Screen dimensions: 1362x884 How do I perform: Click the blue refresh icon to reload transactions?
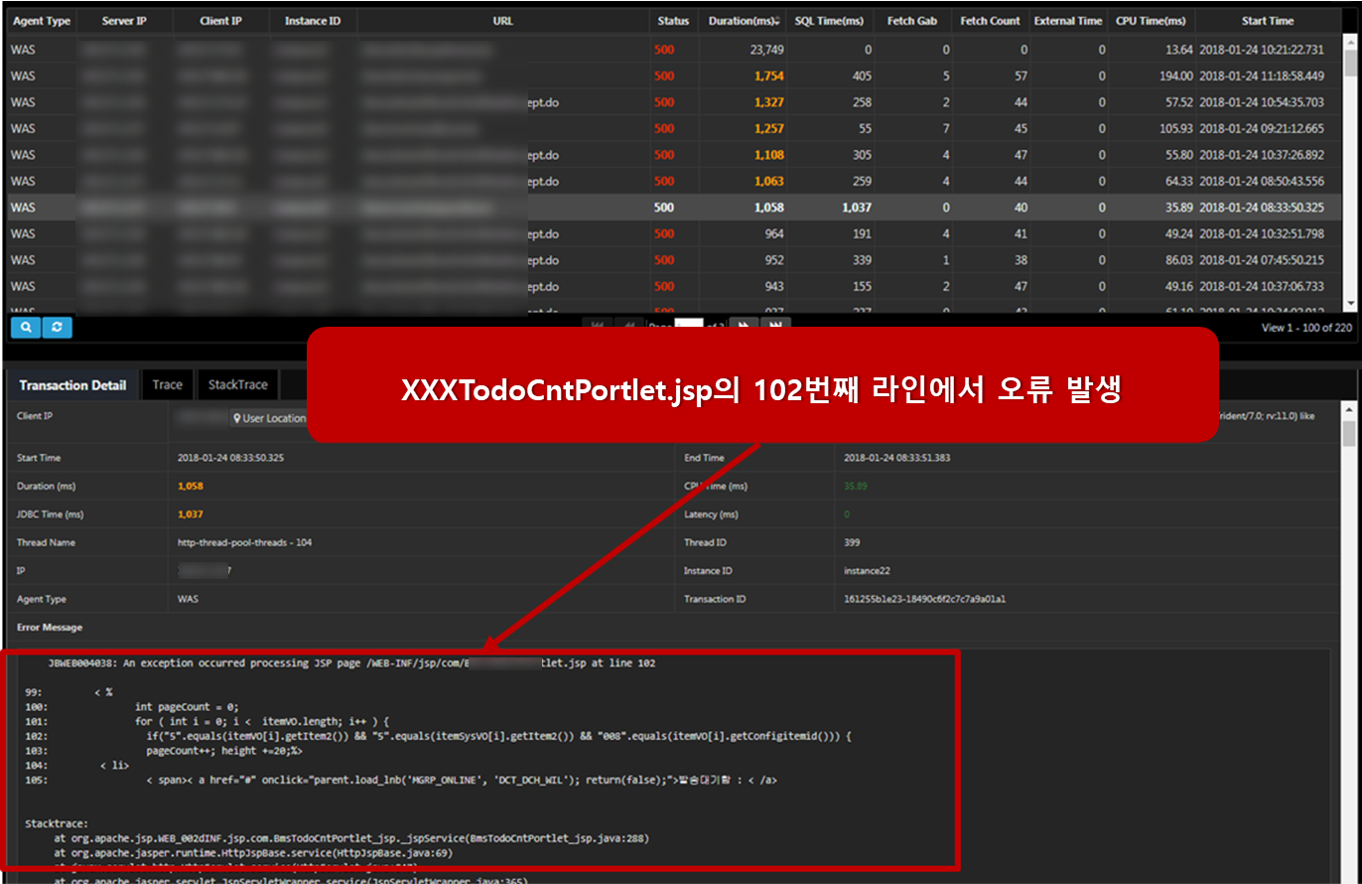tap(57, 327)
